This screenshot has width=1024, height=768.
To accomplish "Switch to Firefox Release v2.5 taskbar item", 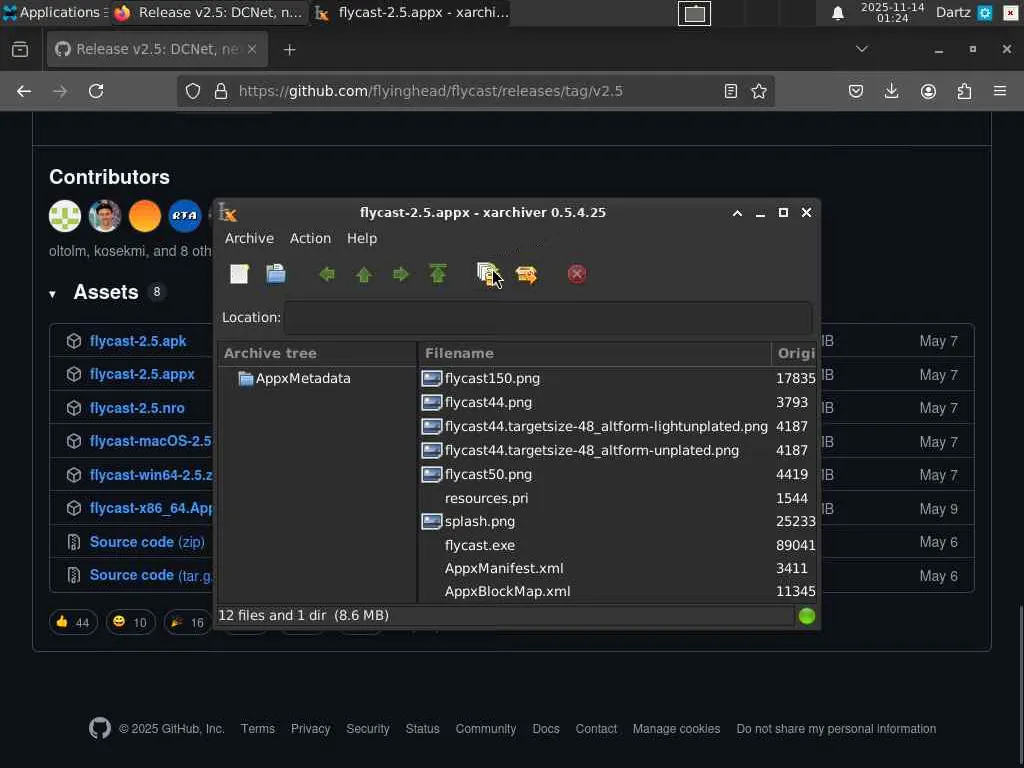I will pos(209,12).
